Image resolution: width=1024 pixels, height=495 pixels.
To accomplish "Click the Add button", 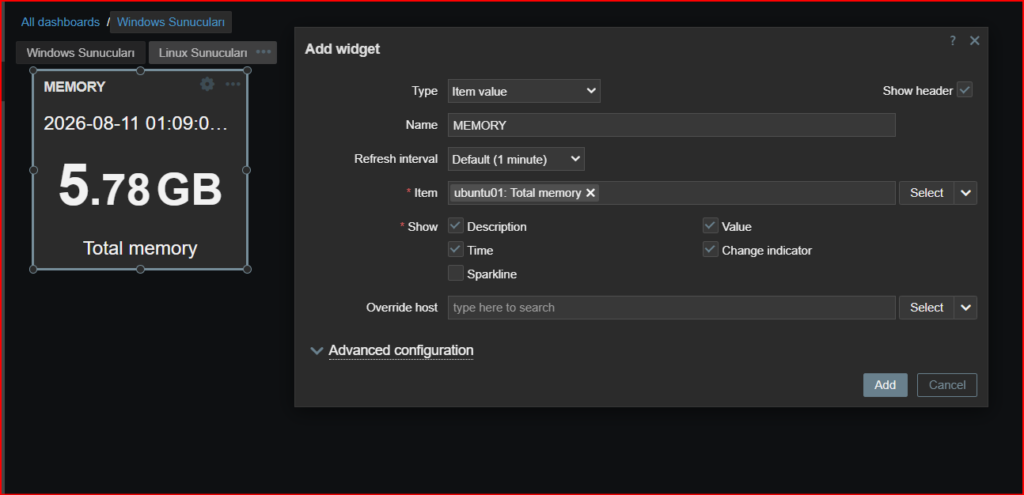I will (885, 385).
